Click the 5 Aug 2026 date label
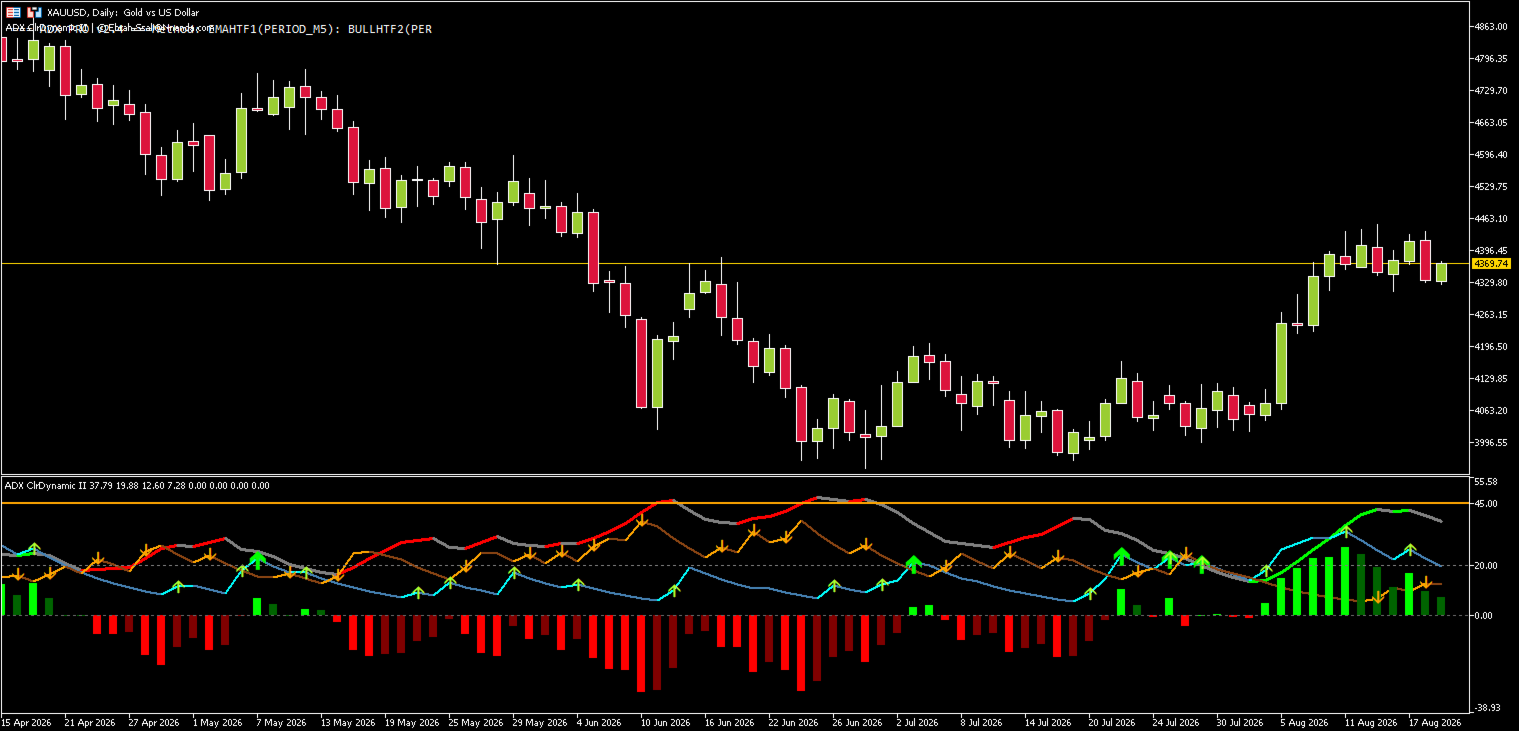The height and width of the screenshot is (731, 1519). coord(1306,722)
